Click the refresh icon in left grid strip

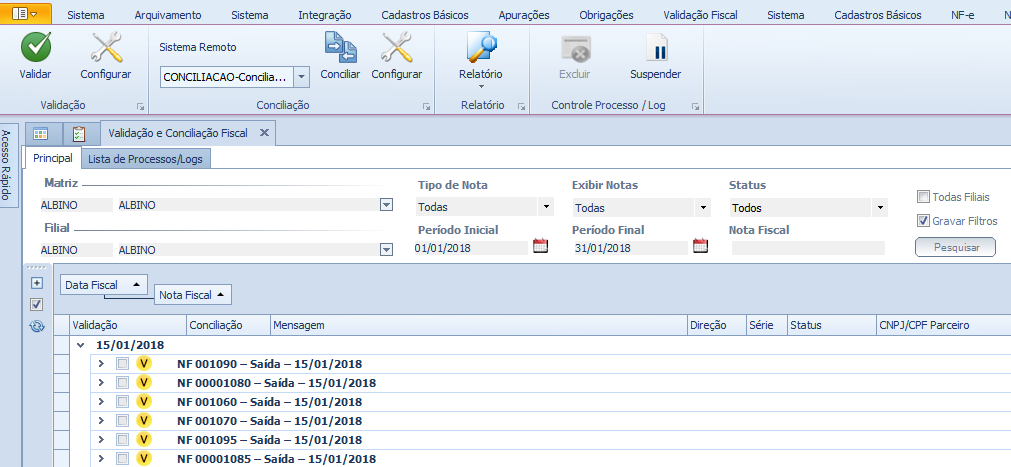click(x=37, y=325)
